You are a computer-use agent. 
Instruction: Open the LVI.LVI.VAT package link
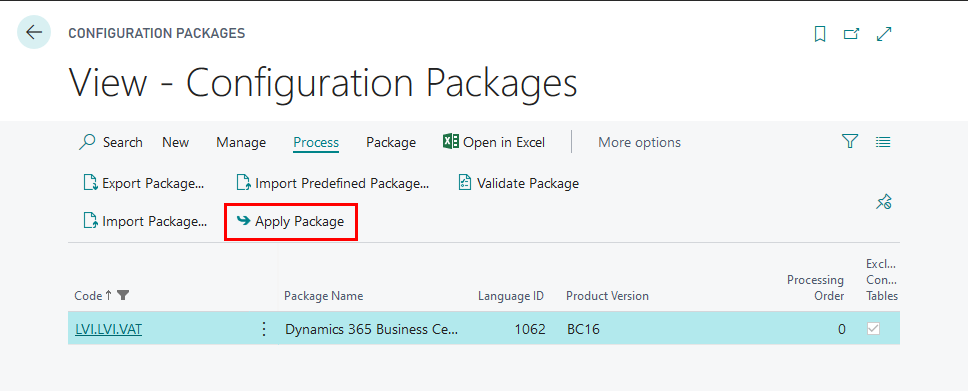point(109,329)
